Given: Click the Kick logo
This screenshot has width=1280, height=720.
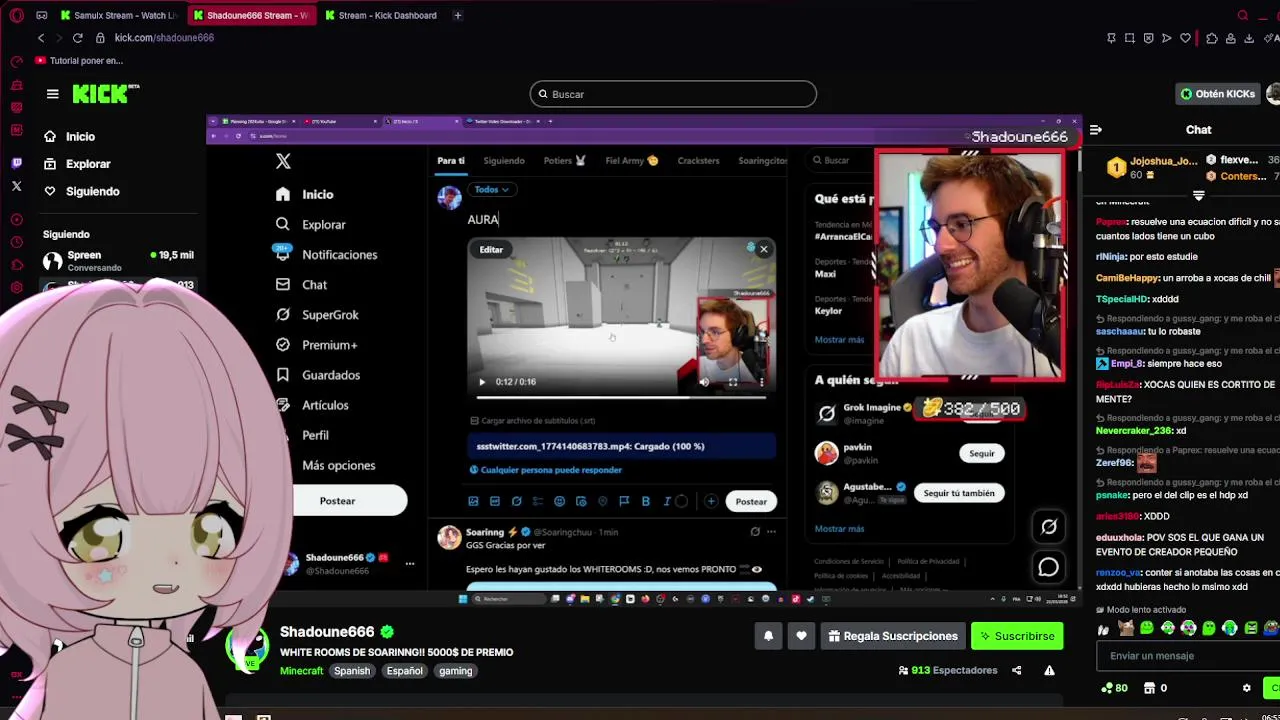Looking at the screenshot, I should pyautogui.click(x=105, y=93).
